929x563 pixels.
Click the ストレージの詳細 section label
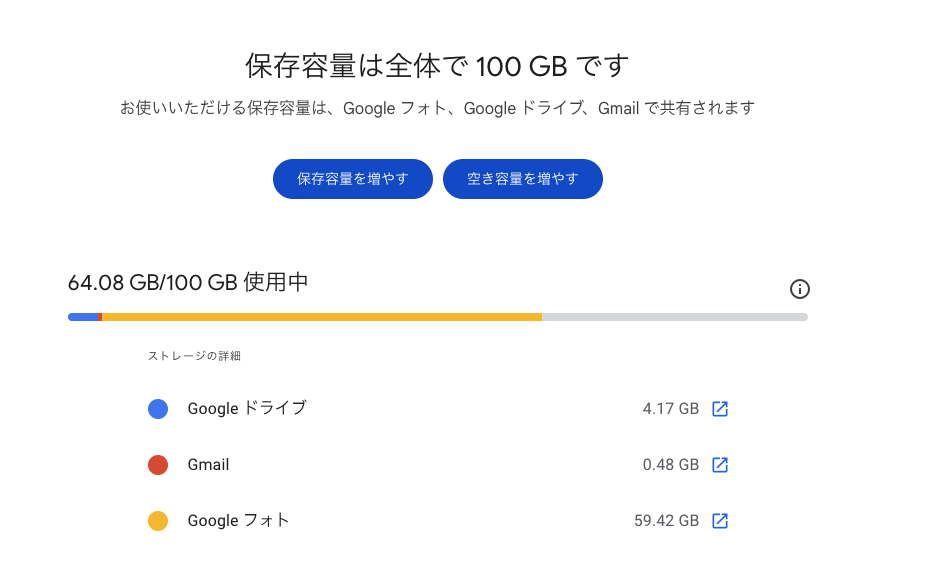click(x=194, y=356)
